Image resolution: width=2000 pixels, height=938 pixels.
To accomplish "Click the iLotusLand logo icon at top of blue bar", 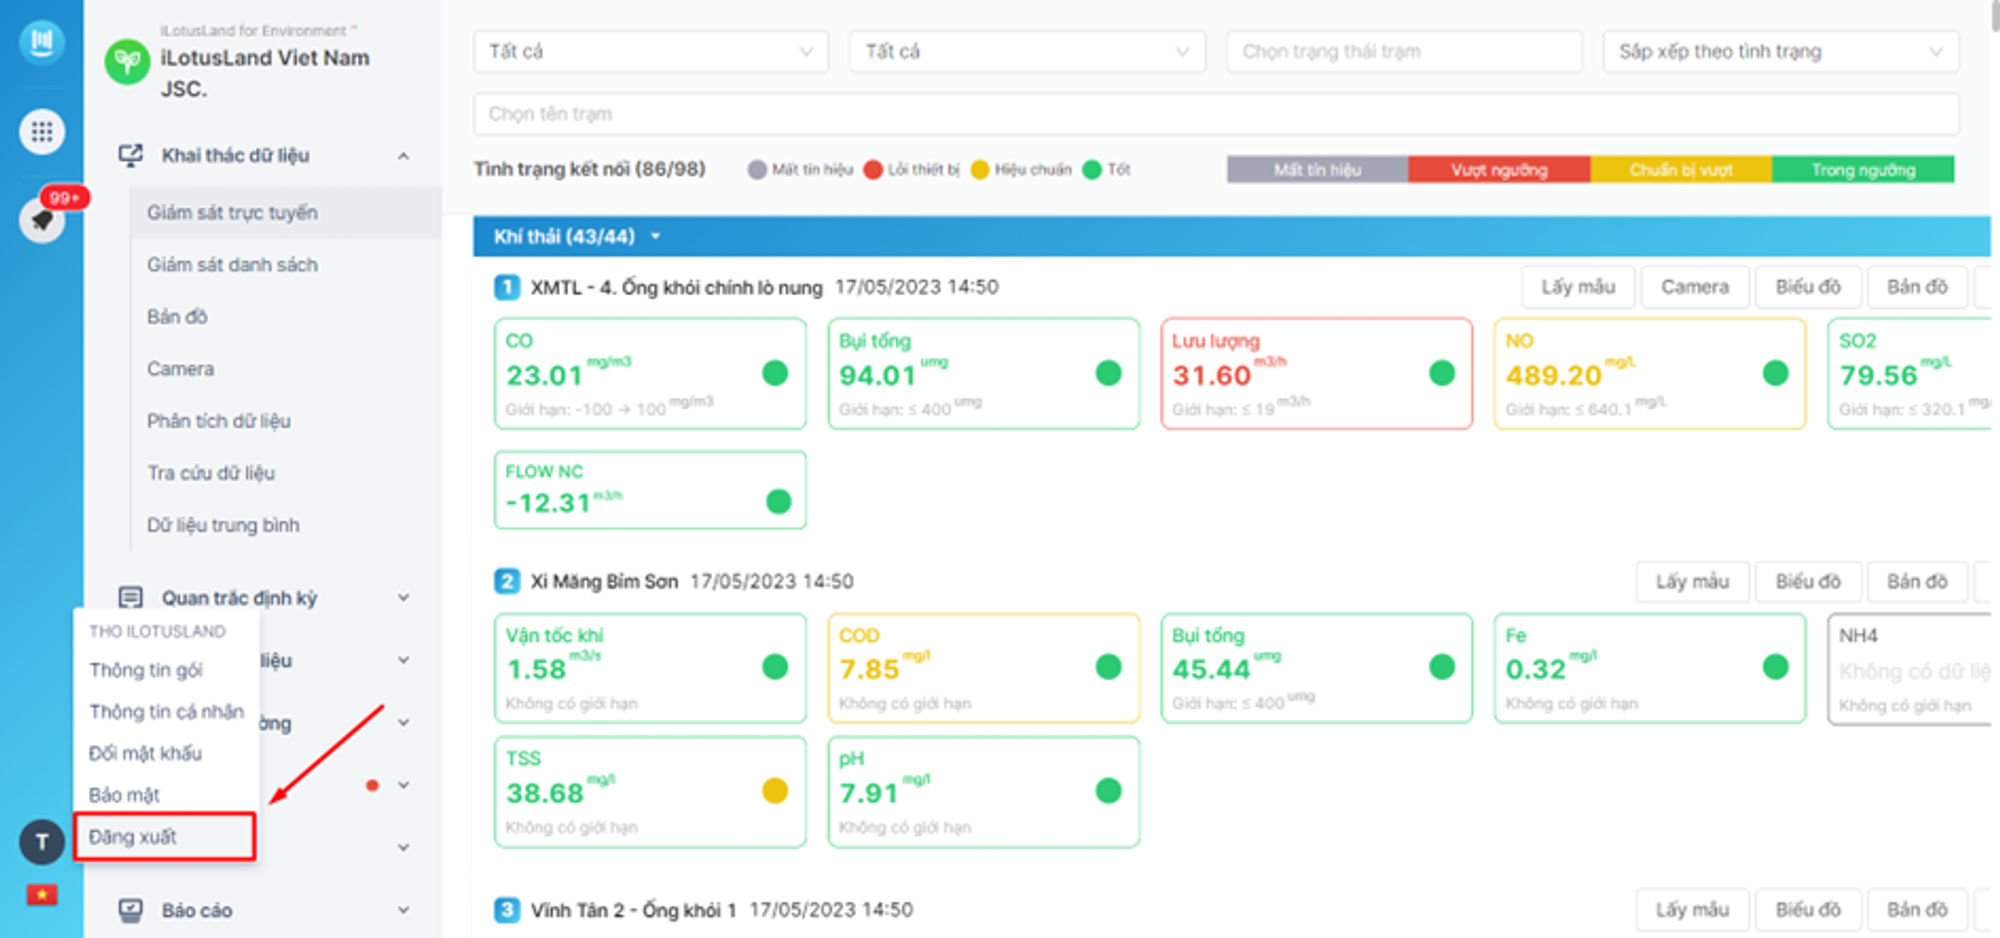I will 42,42.
